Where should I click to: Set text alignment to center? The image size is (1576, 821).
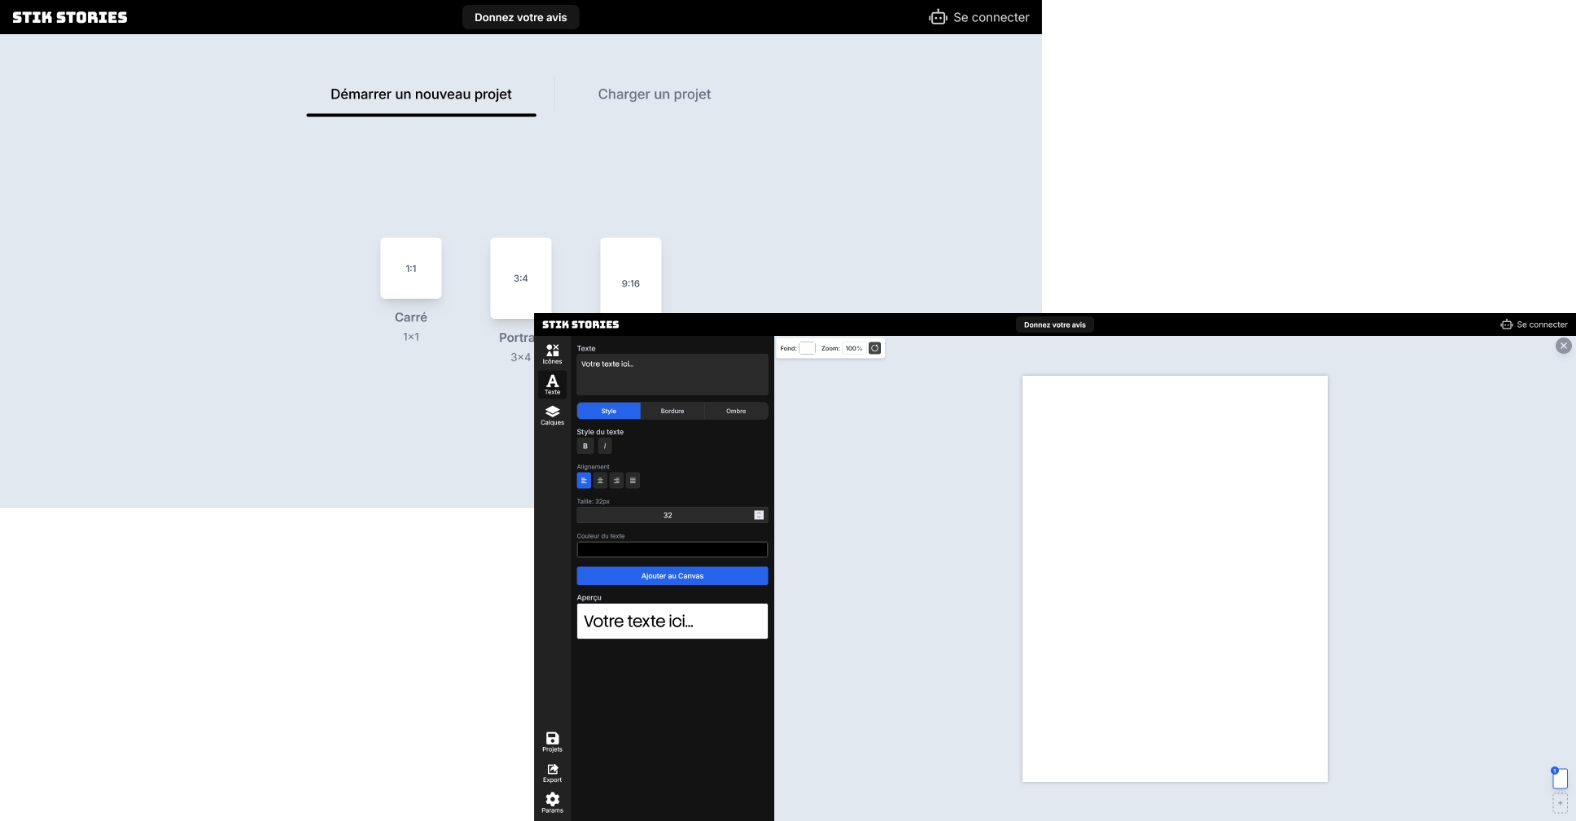600,481
